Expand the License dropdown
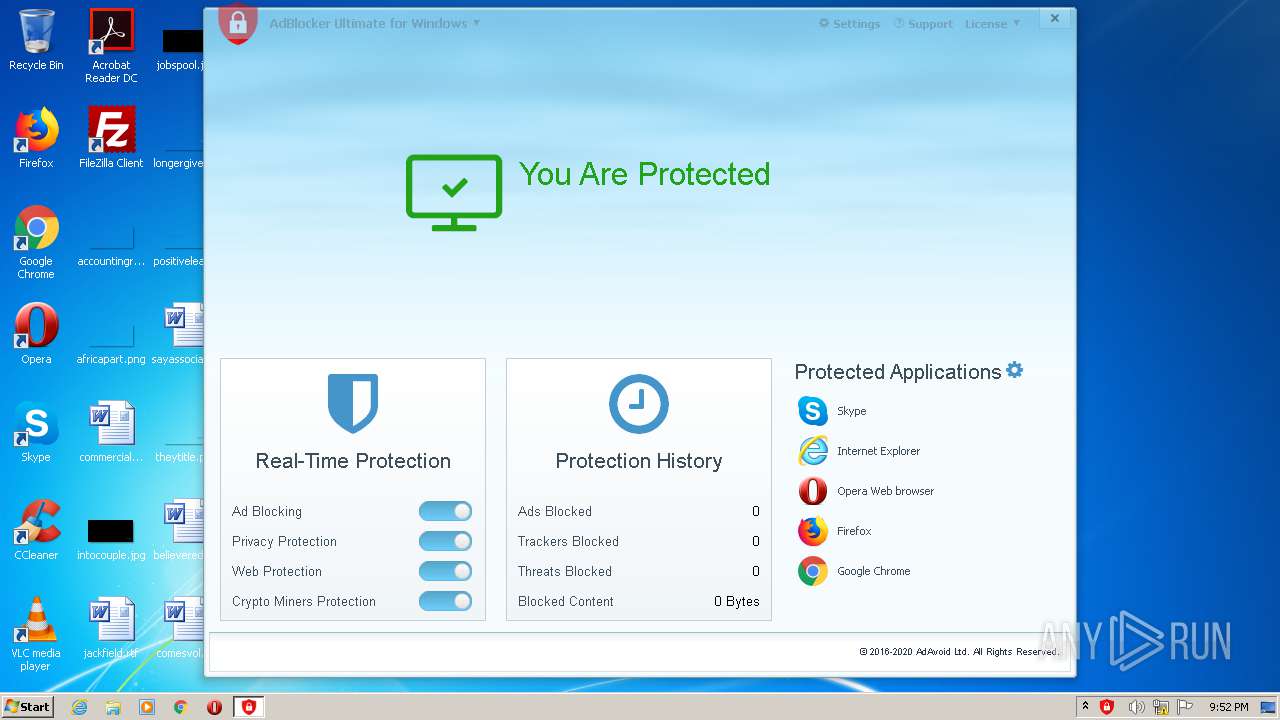Viewport: 1280px width, 720px height. (x=992, y=24)
